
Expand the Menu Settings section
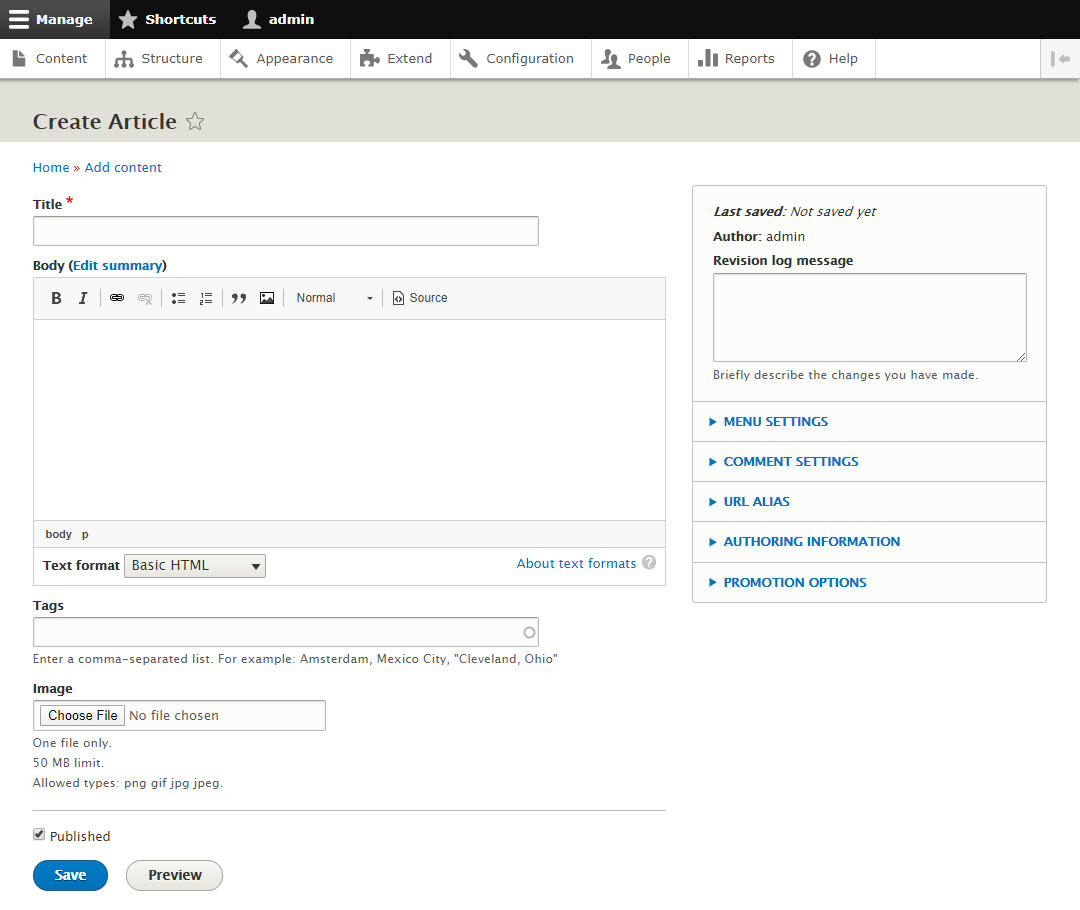(775, 422)
